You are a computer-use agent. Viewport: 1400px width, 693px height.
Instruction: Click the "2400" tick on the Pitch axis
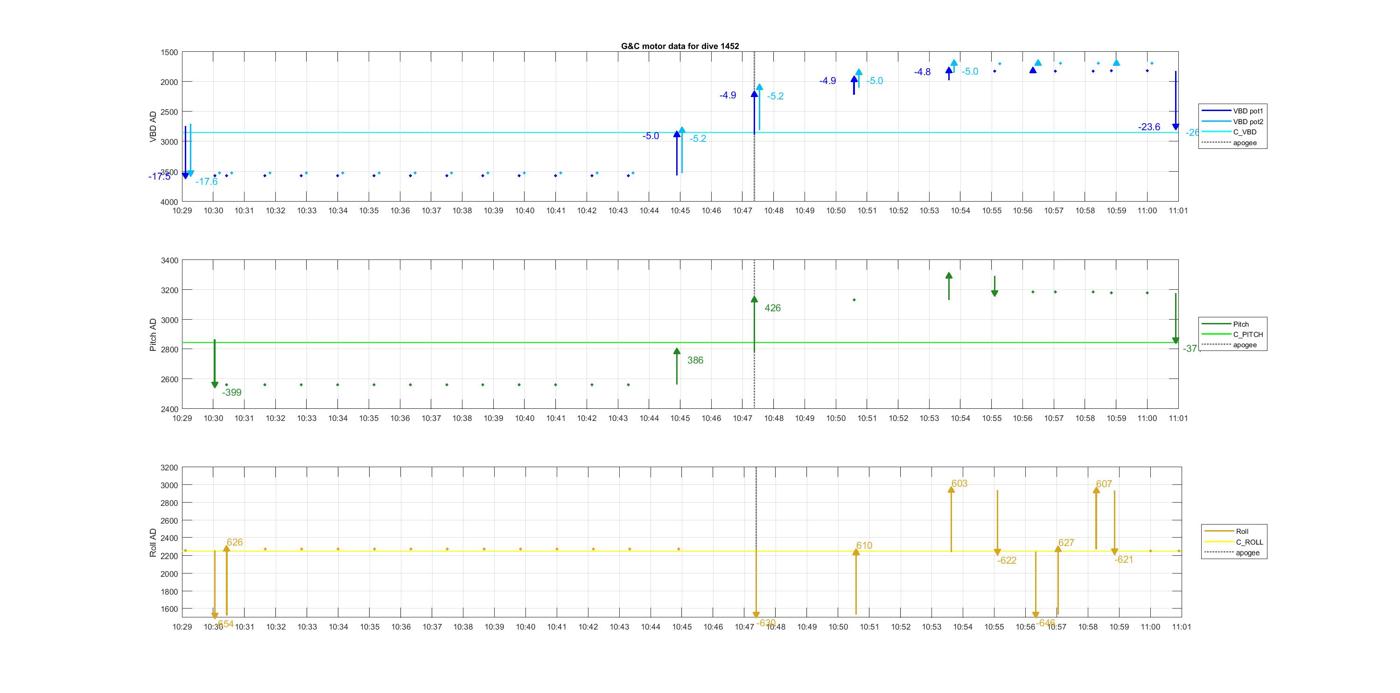[169, 410]
